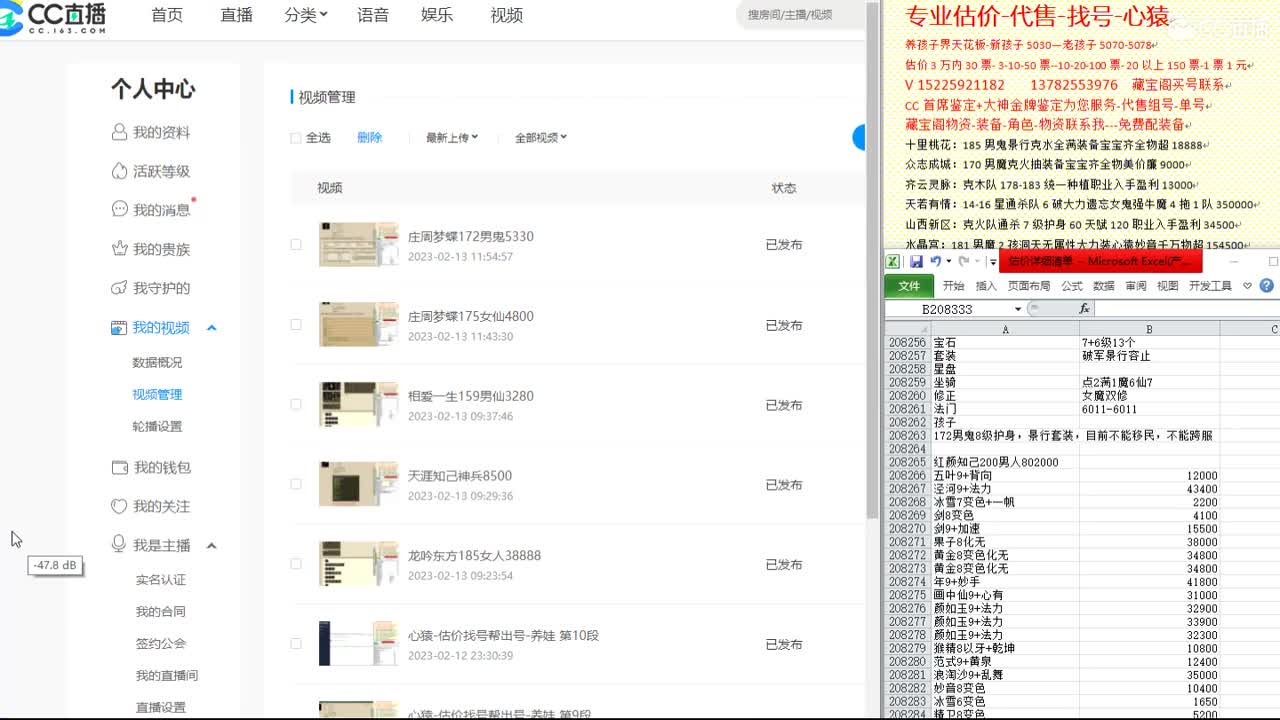This screenshot has height=720, width=1280.
Task: Switch to Excel 开始 tab
Action: pyautogui.click(x=953, y=286)
